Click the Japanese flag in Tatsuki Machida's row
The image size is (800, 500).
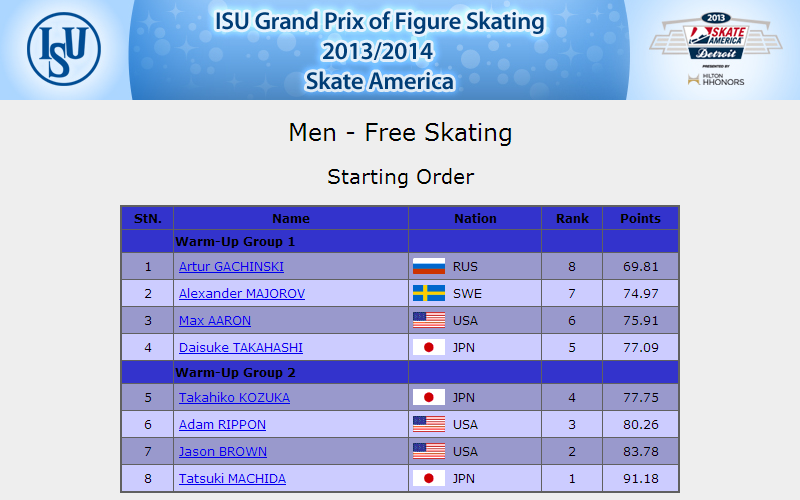click(x=429, y=479)
